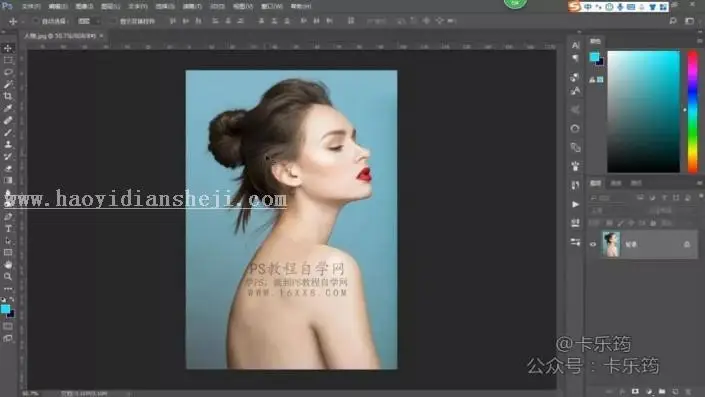Toggle lock transparent pixels icon
Viewport: 705px width, 397px height.
(610, 223)
